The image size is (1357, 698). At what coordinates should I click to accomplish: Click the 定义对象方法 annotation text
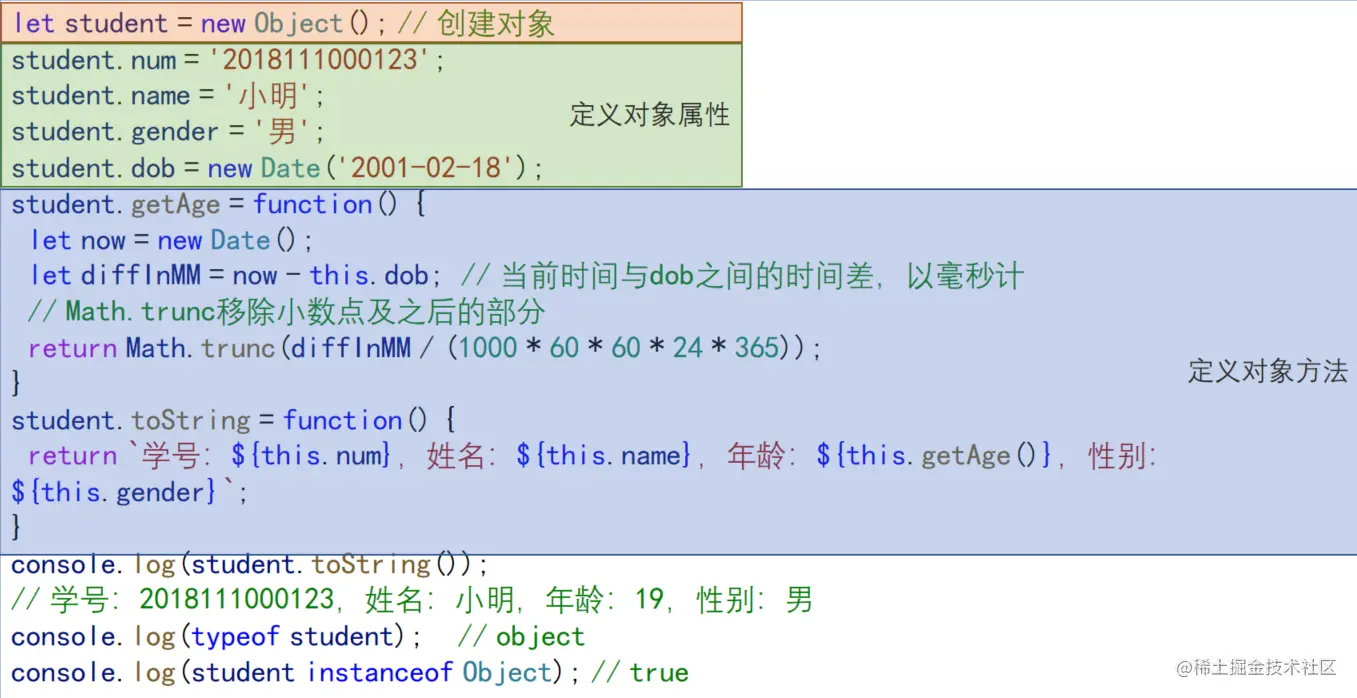(1267, 372)
